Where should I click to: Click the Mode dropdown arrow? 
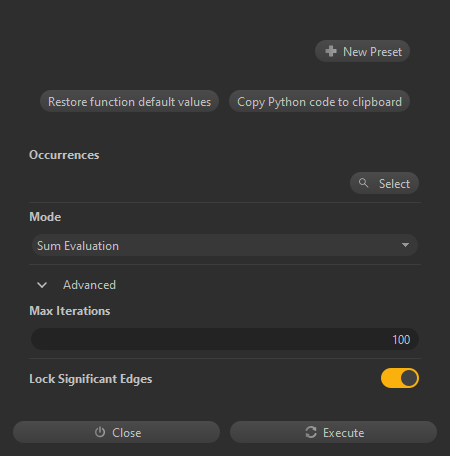[405, 245]
